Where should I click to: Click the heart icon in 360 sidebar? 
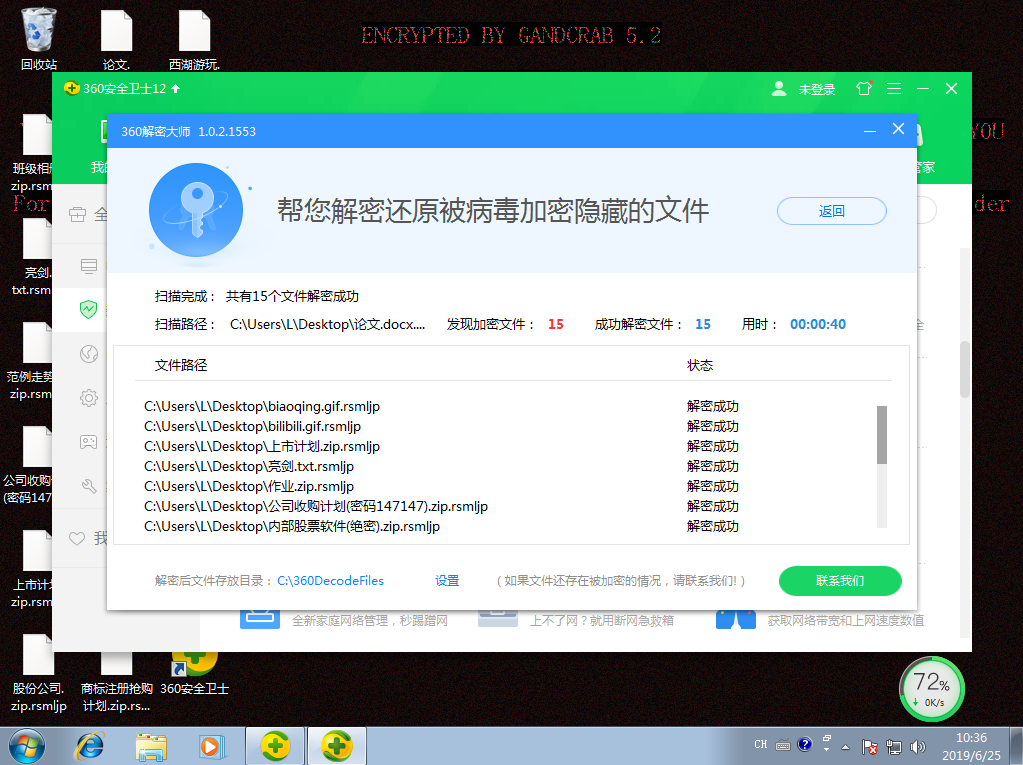(77, 539)
